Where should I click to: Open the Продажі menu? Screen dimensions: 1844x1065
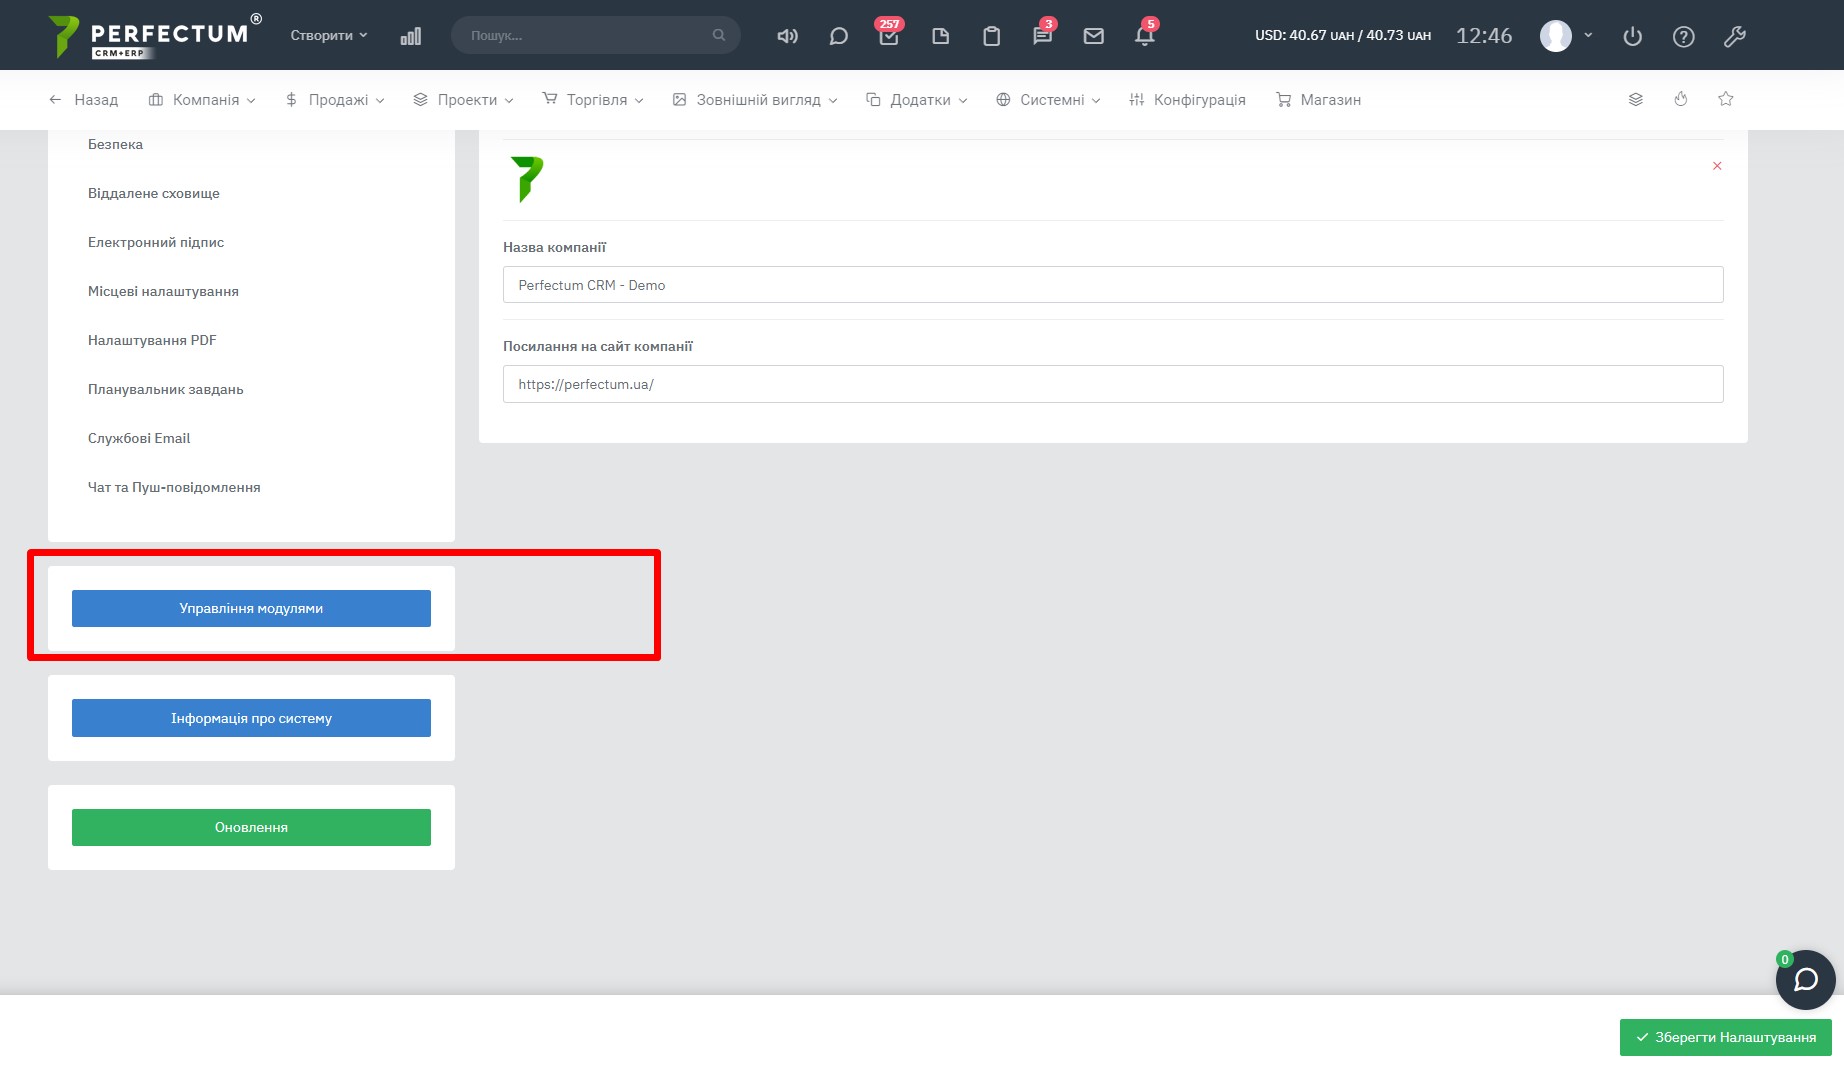(x=336, y=100)
